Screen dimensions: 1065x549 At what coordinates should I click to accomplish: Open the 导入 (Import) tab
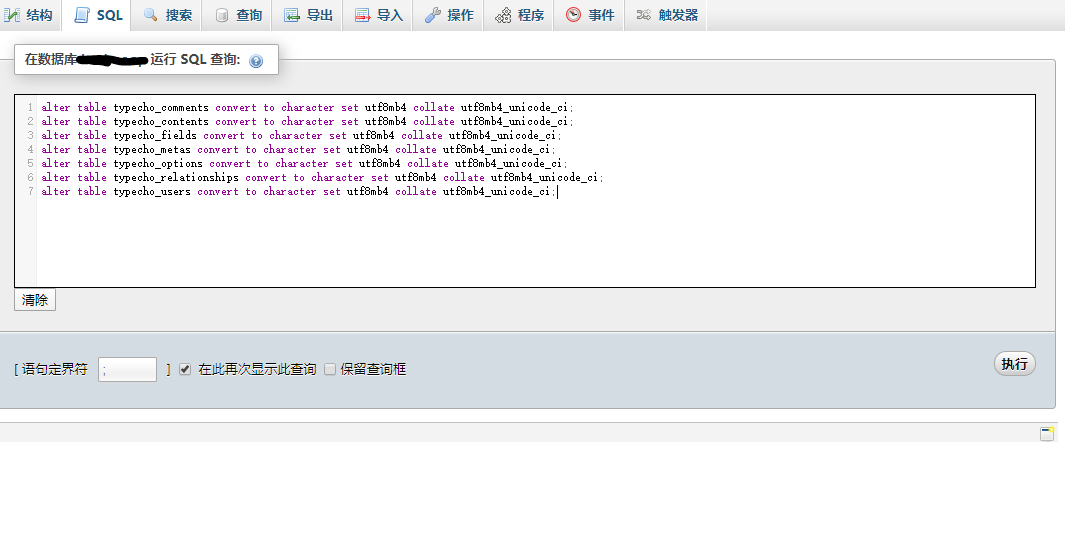point(378,15)
